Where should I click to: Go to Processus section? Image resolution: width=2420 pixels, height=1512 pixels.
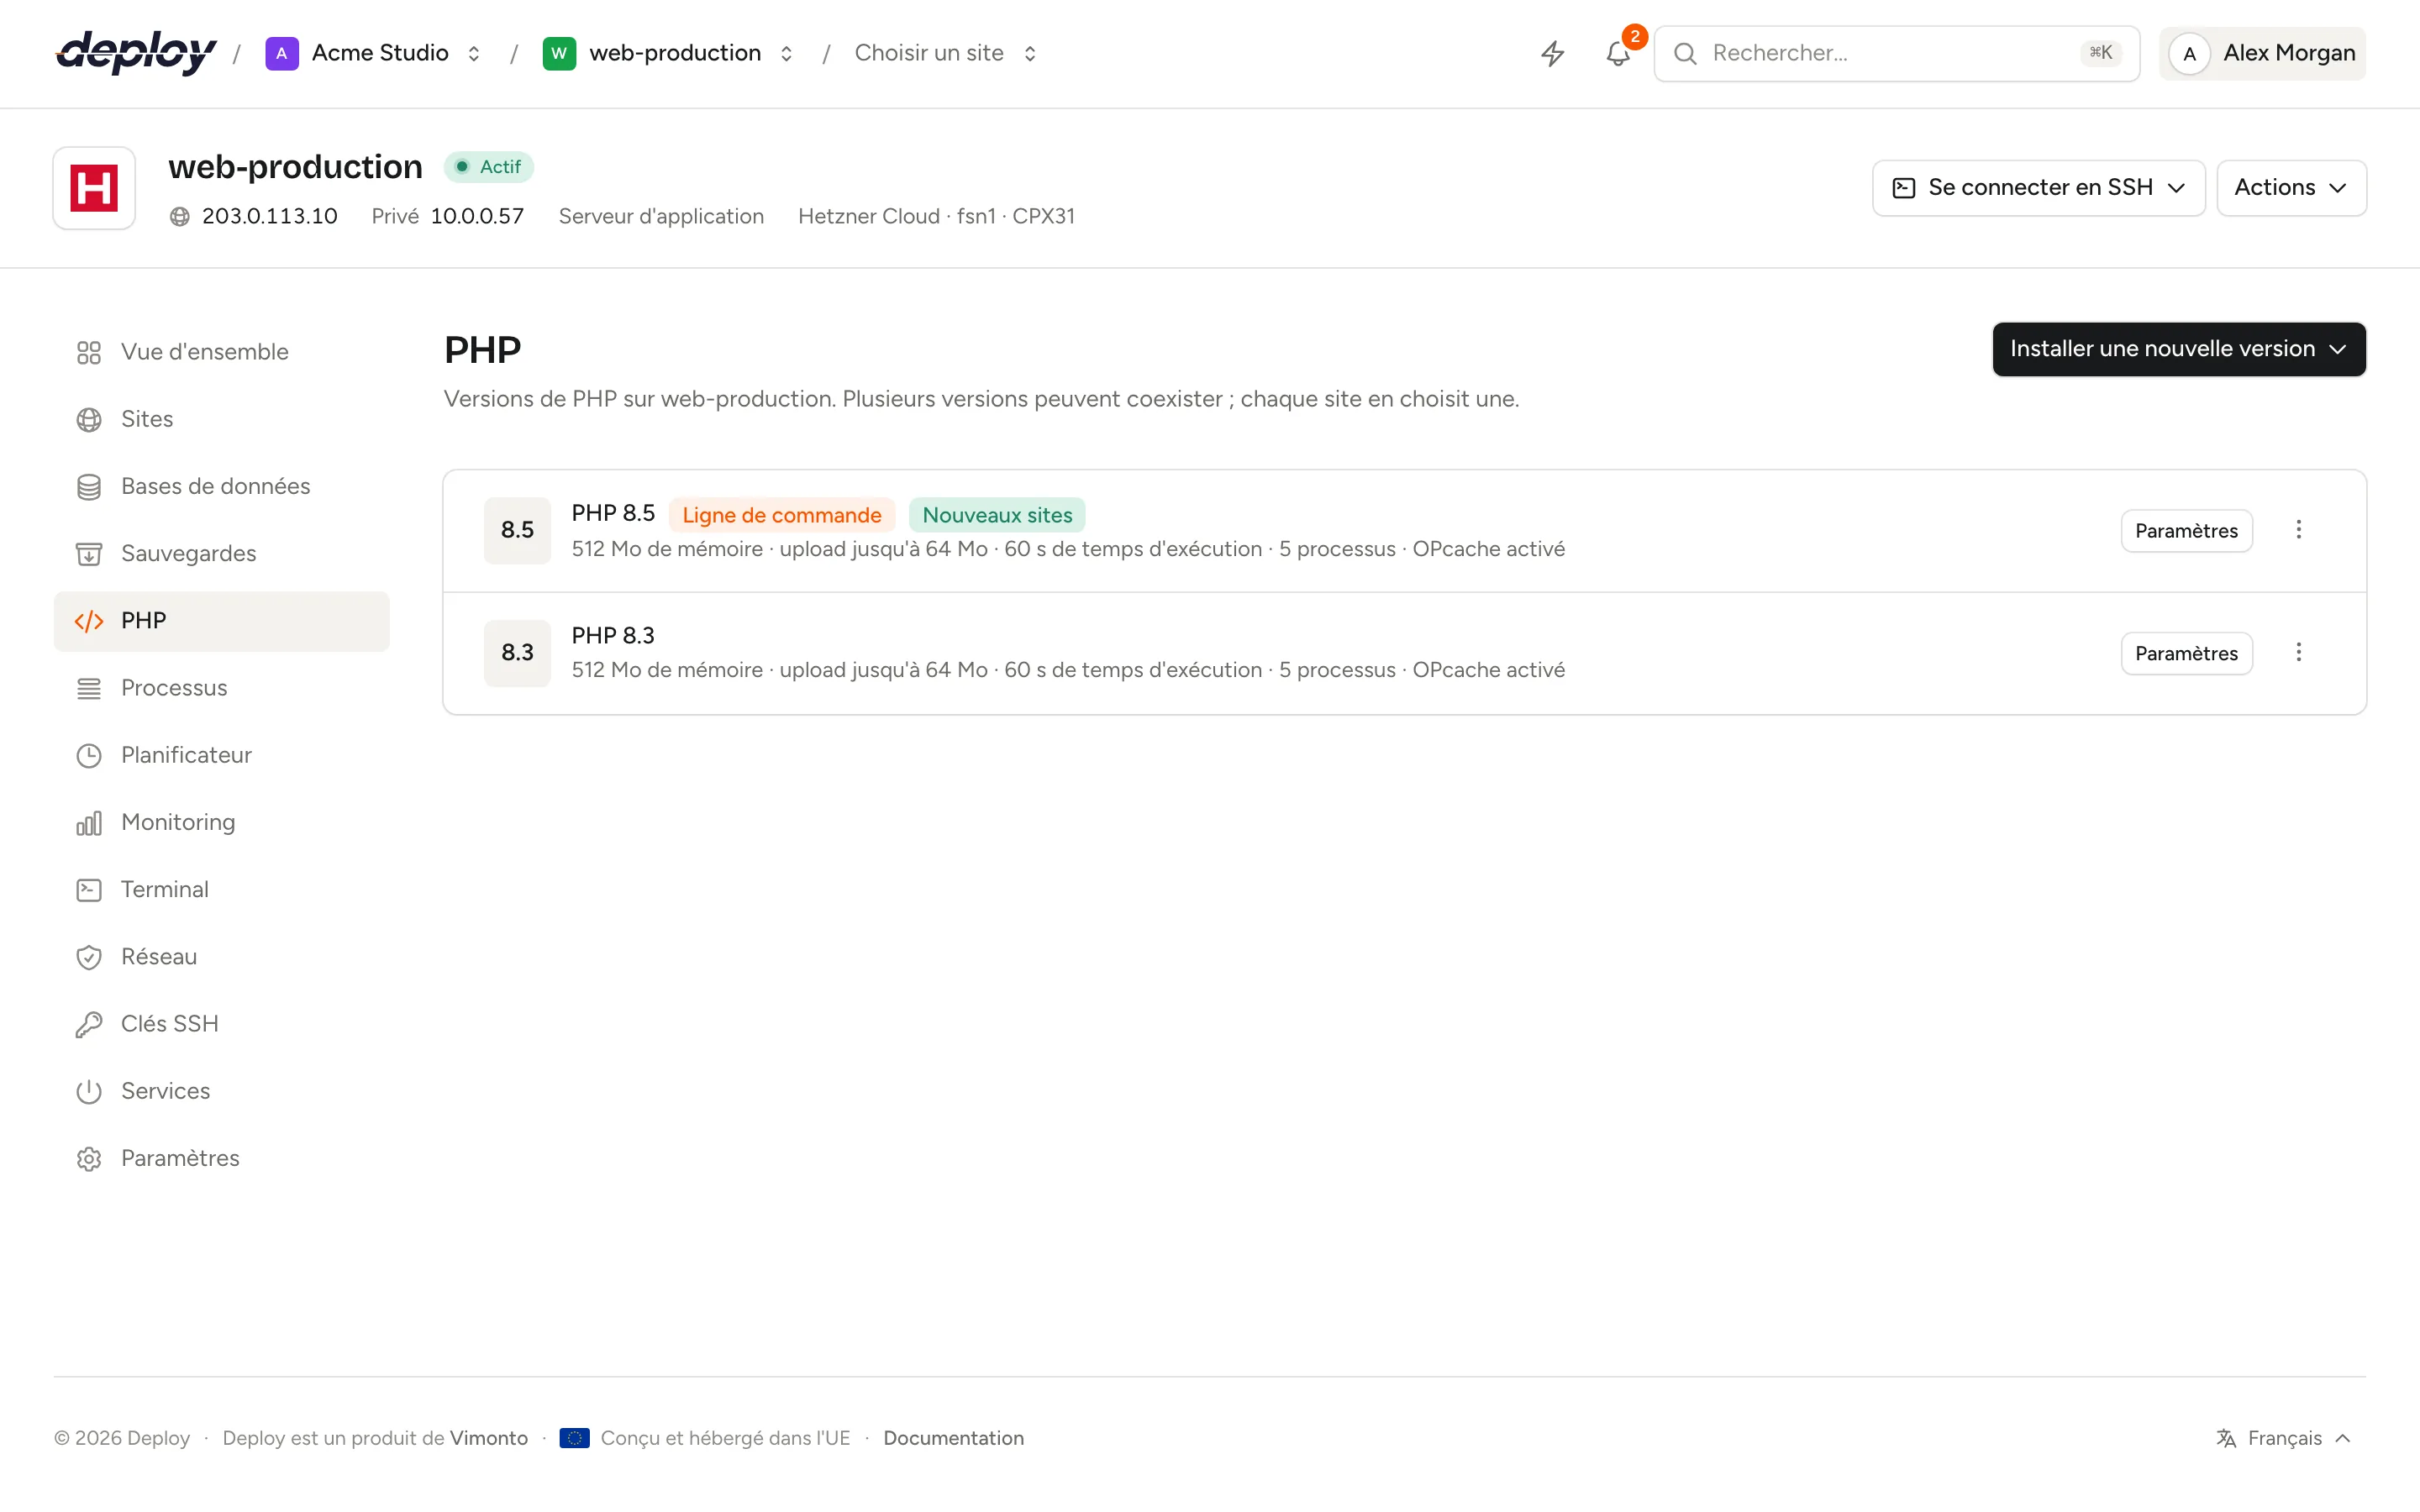(x=221, y=688)
